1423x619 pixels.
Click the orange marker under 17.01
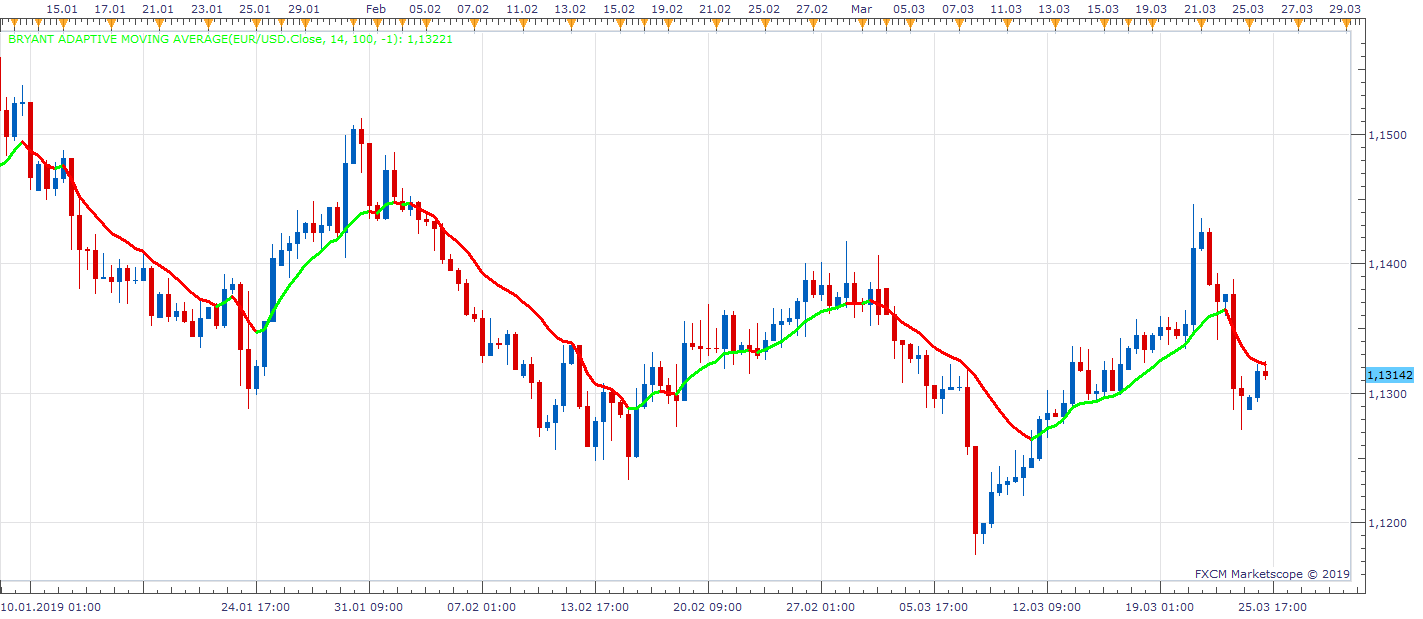pos(110,23)
